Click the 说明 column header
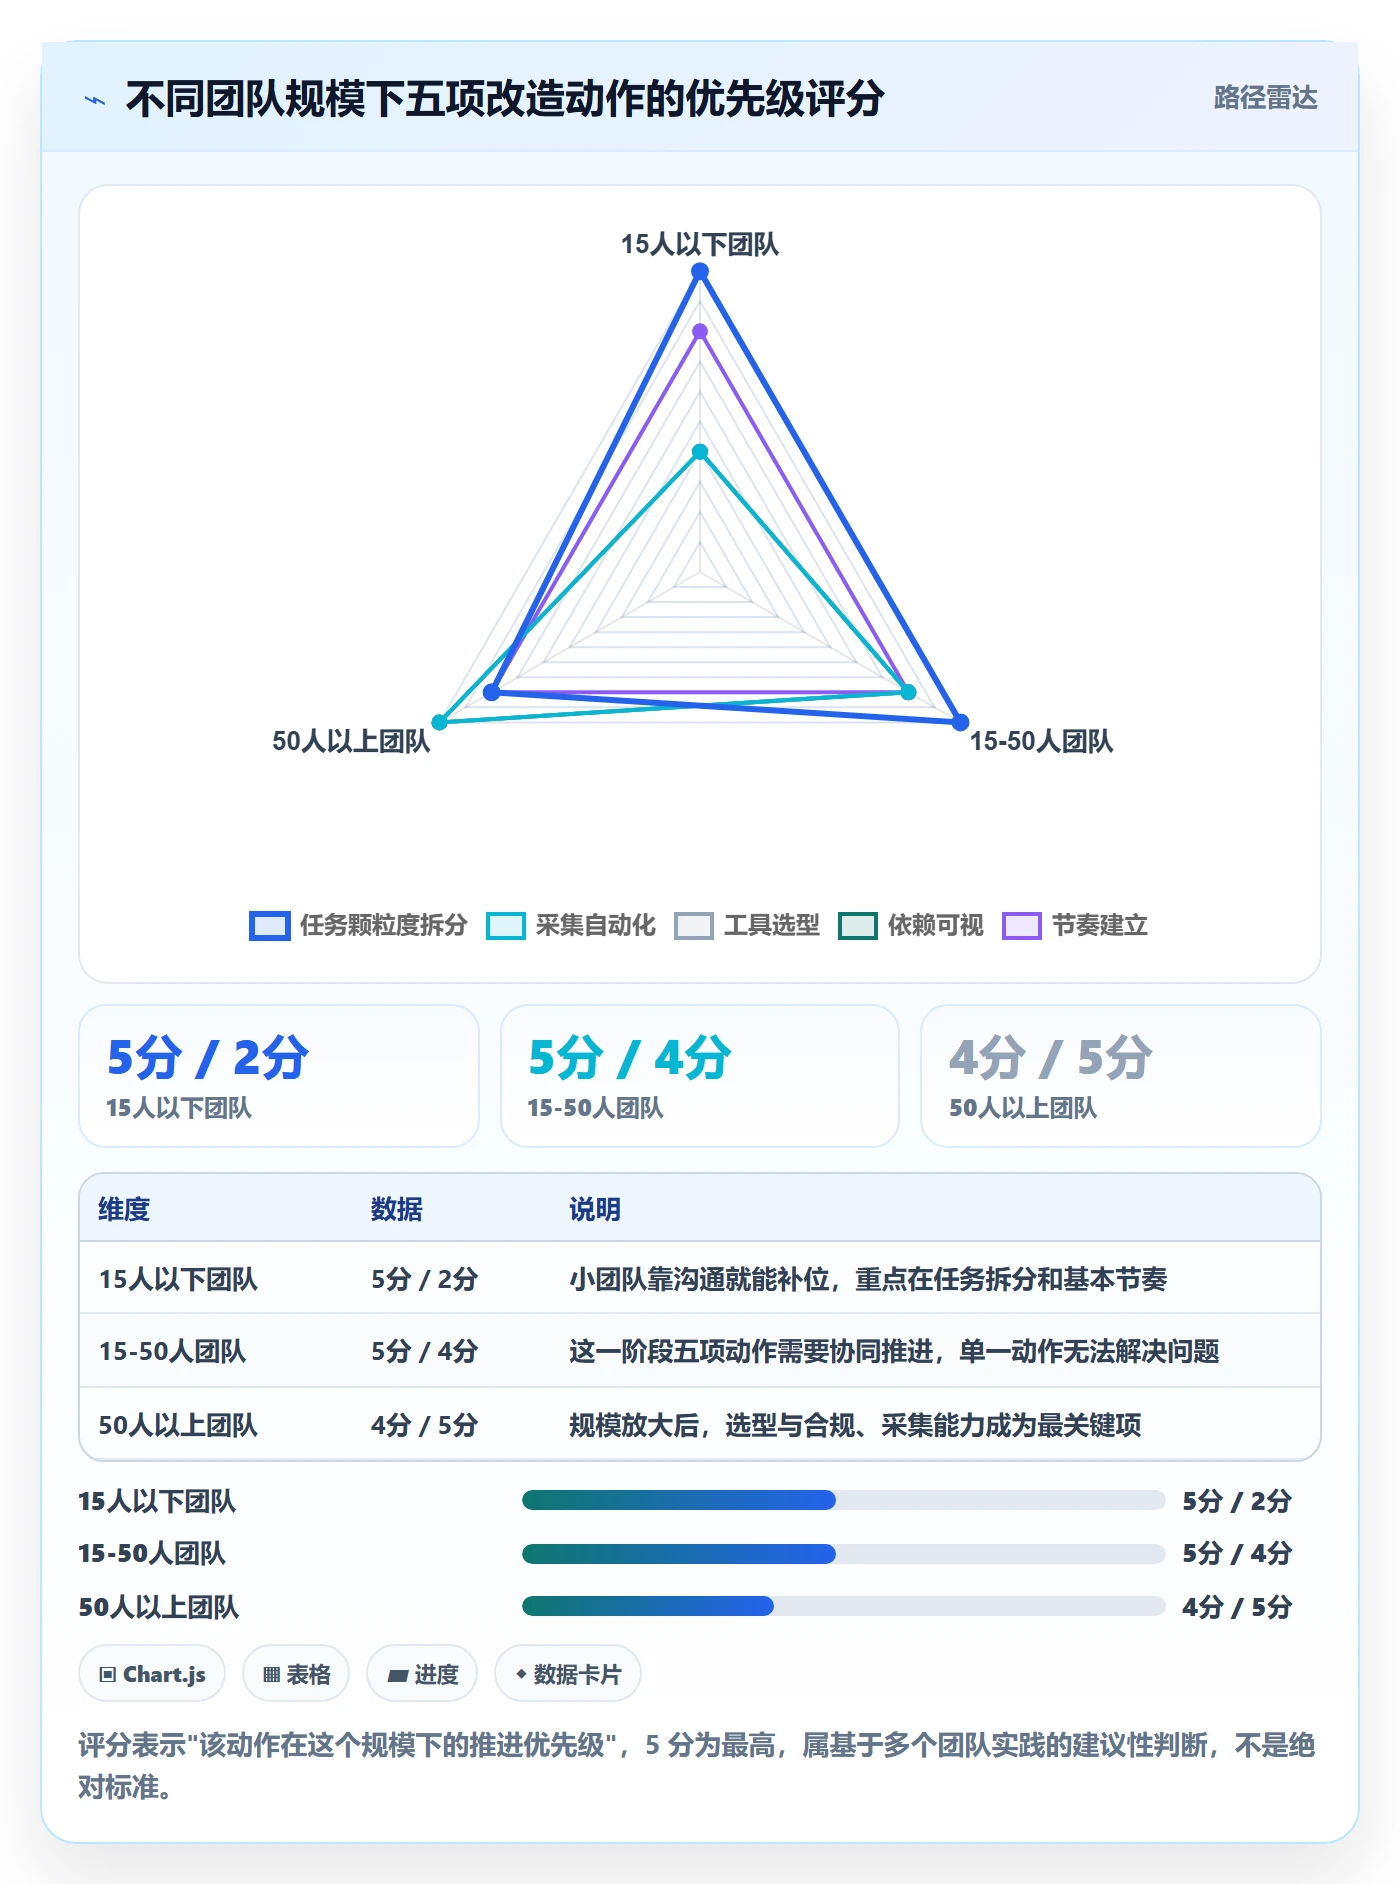The width and height of the screenshot is (1400, 1884). (x=595, y=1209)
